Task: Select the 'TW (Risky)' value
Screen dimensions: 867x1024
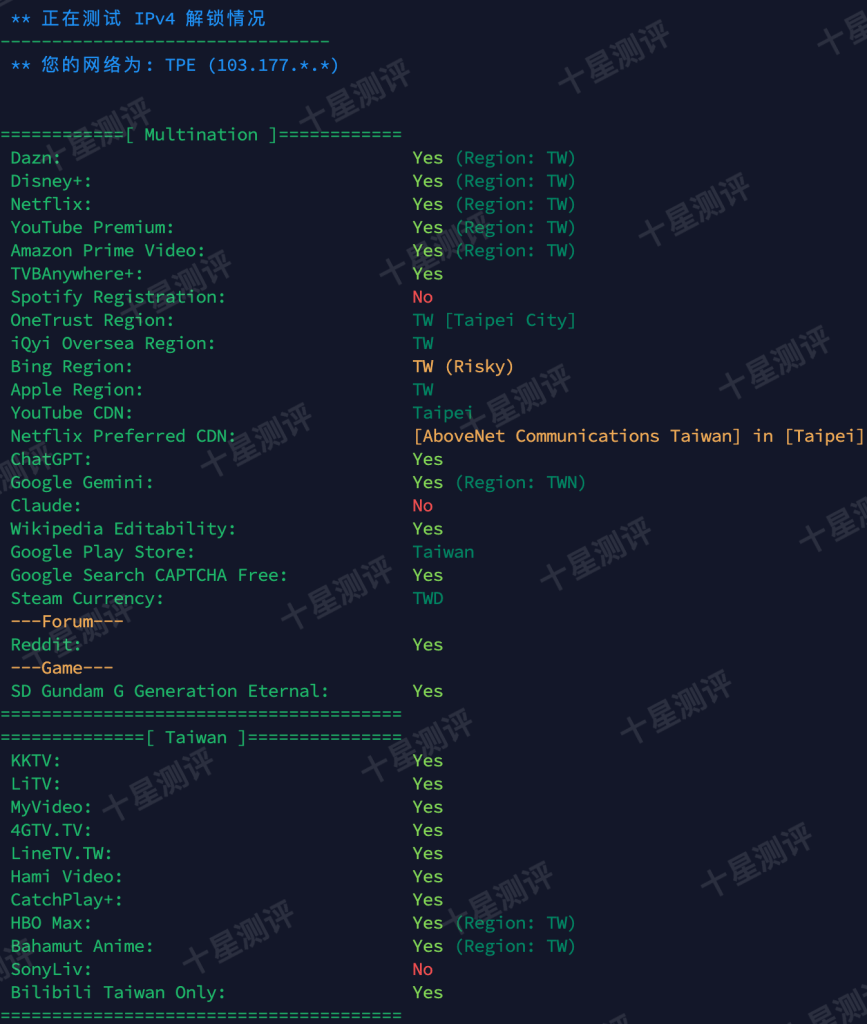Action: 464,366
